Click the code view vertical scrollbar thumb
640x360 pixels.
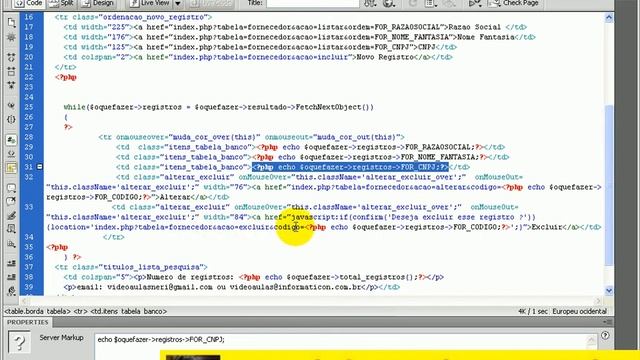point(609,185)
